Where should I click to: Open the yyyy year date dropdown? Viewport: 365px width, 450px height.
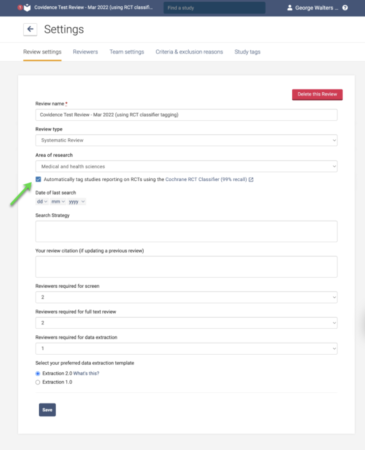pyautogui.click(x=77, y=202)
